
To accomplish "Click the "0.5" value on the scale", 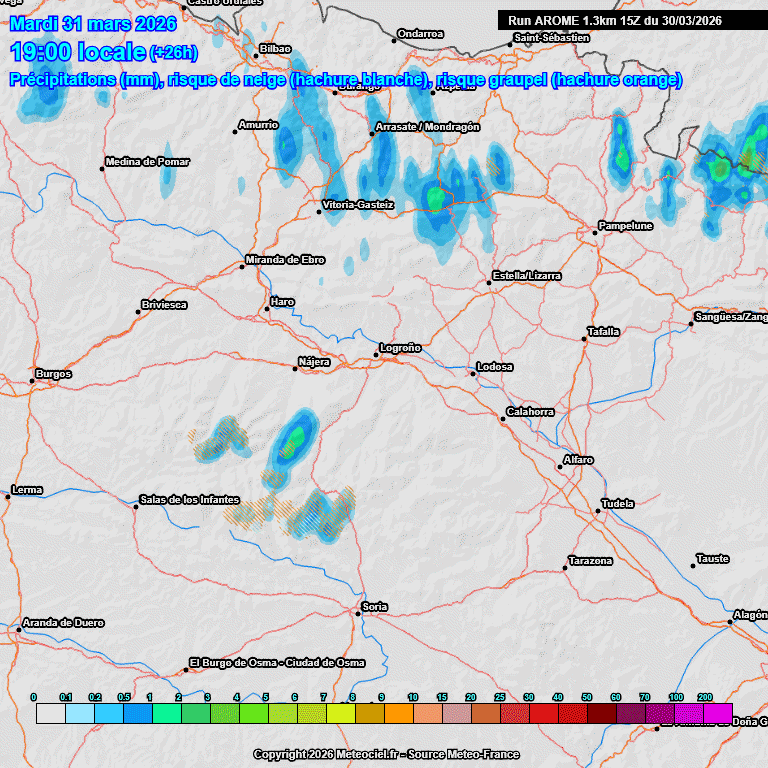I will click(124, 697).
